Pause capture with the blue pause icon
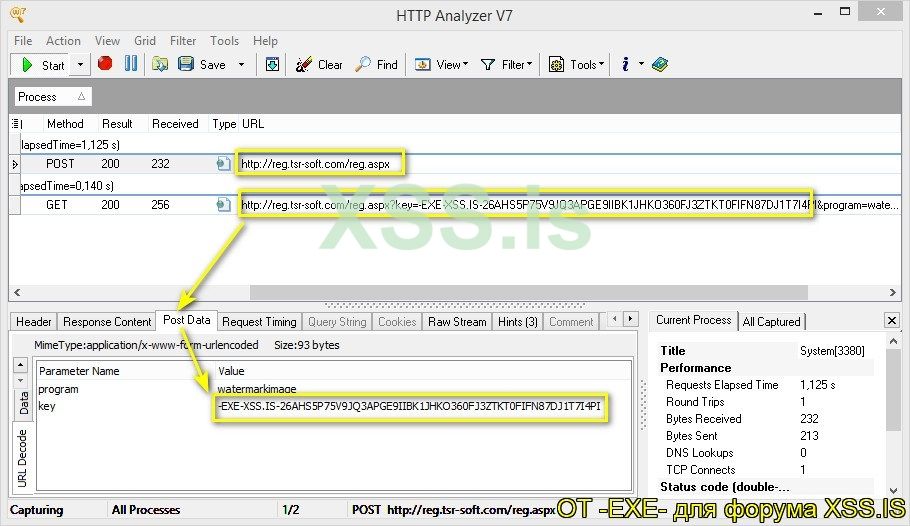This screenshot has width=910, height=526. 131,63
